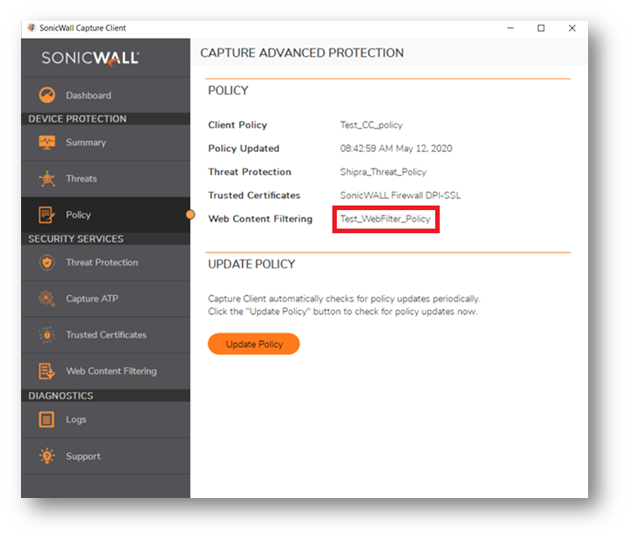
Task: Switch to Logs under Diagnostics
Action: [x=76, y=420]
